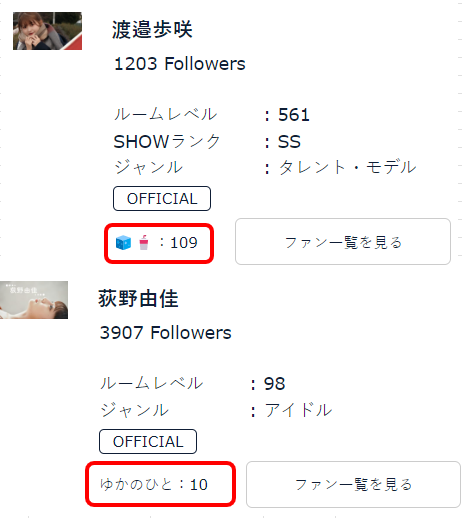Viewport: 462px width, 518px height.
Task: Click the 1203 Followers text
Action: [x=180, y=64]
